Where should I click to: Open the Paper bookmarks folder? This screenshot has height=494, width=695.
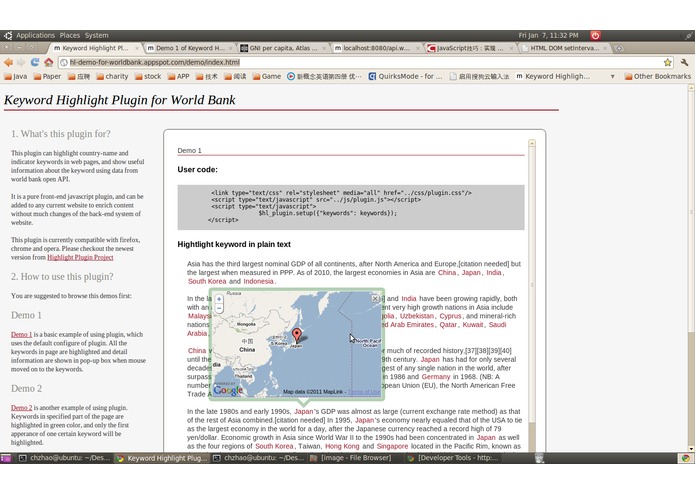[47, 76]
